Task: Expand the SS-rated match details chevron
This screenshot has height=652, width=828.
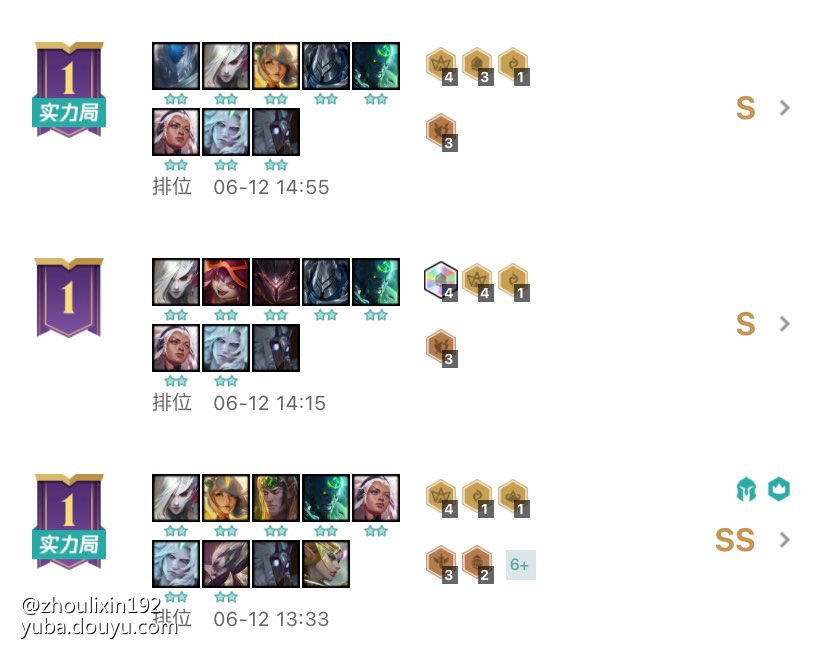Action: [x=785, y=540]
